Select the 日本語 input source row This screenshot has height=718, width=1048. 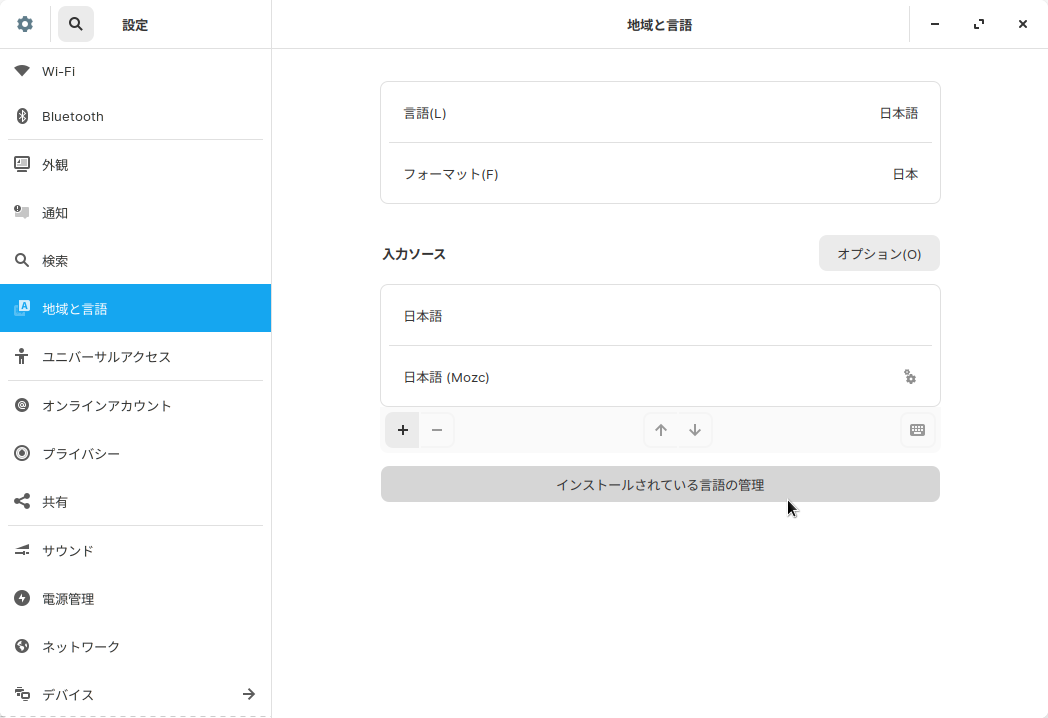pyautogui.click(x=660, y=316)
